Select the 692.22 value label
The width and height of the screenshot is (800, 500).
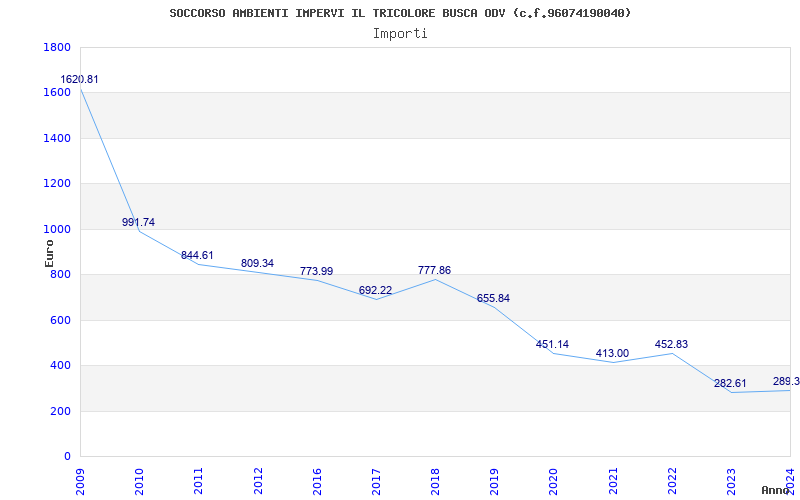[375, 290]
